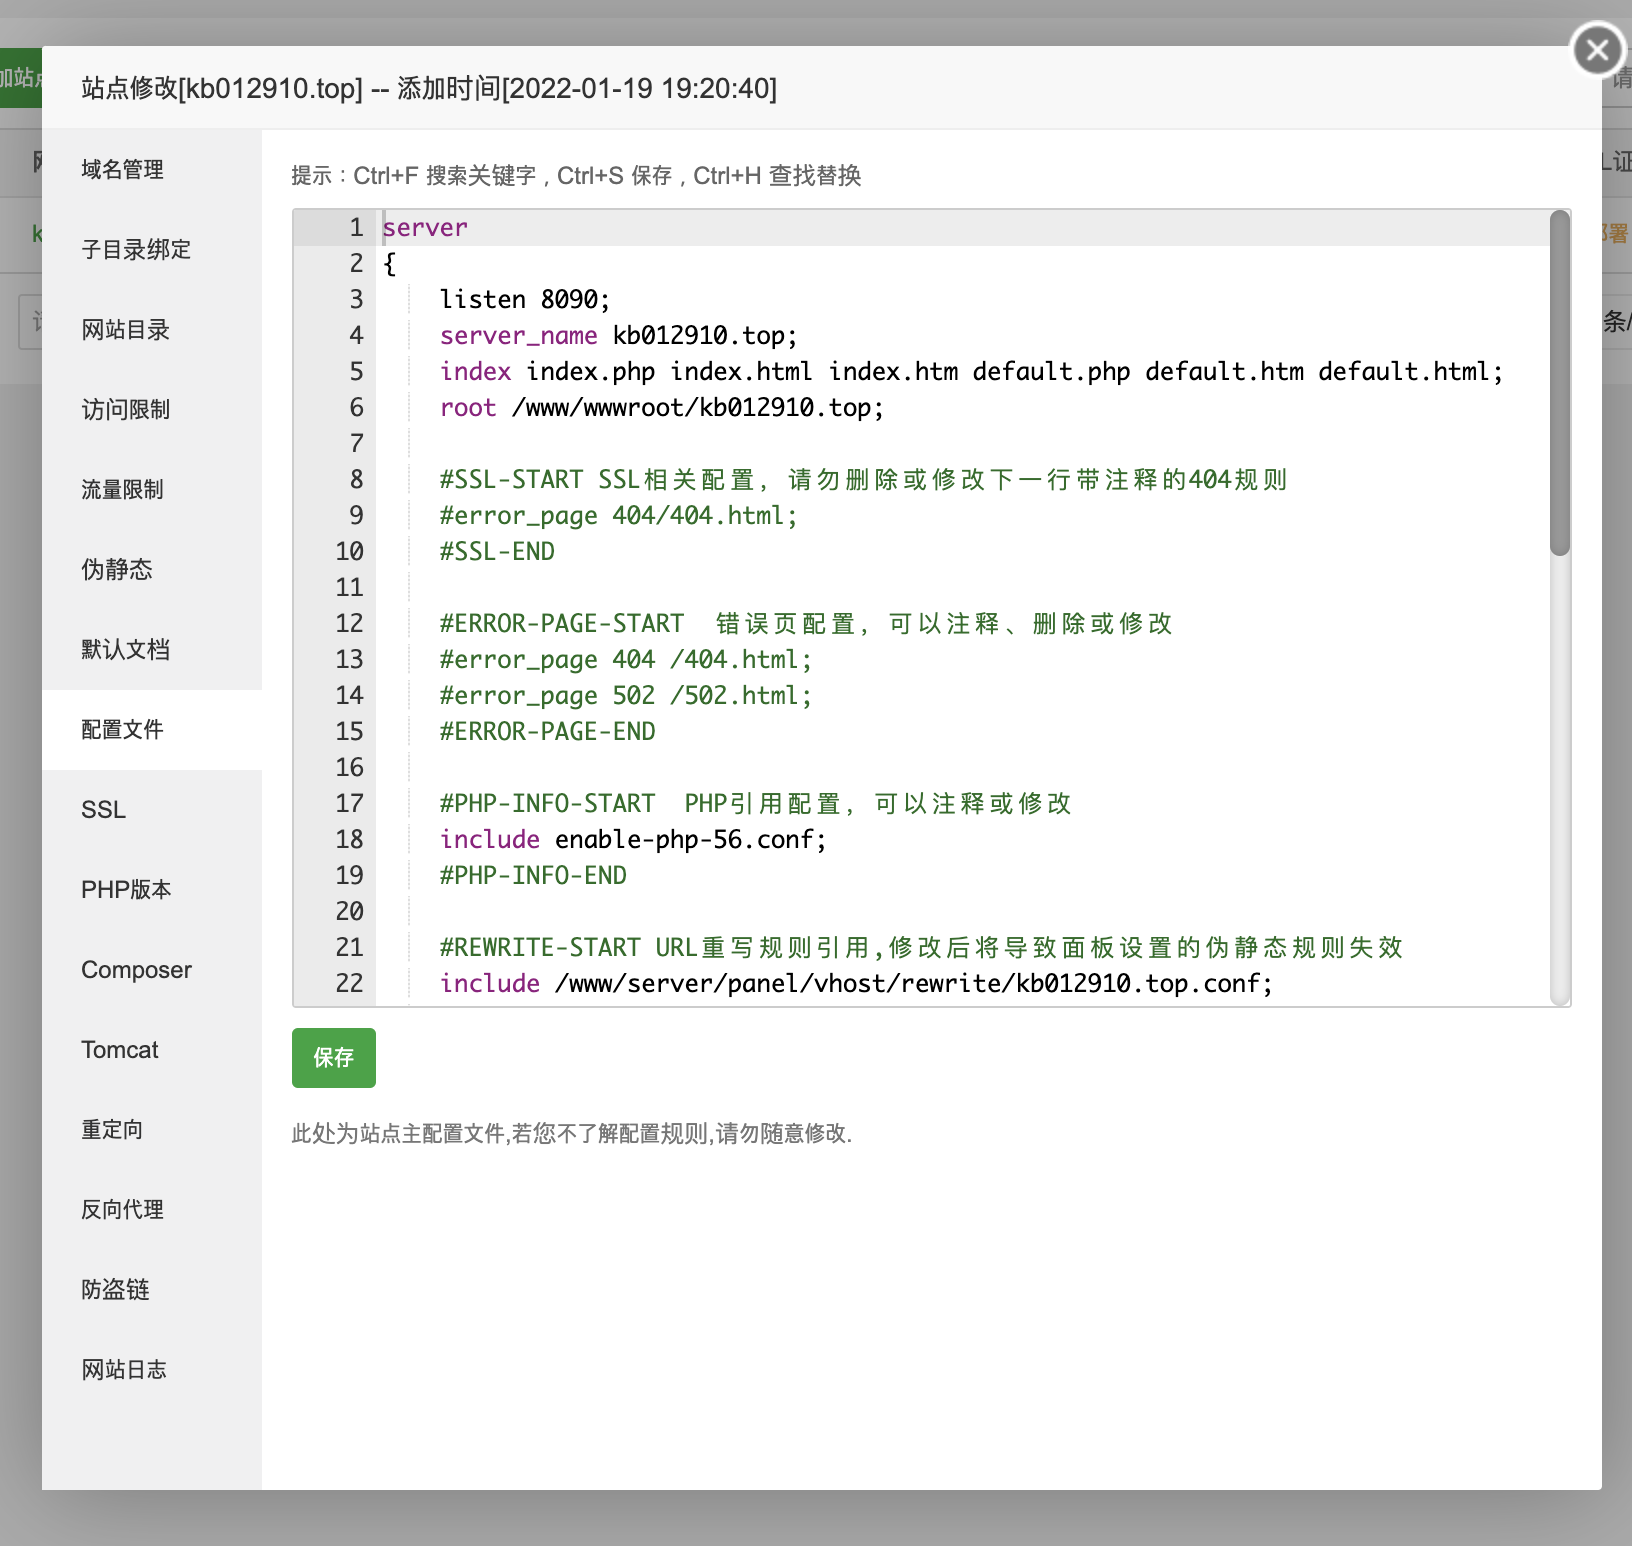The image size is (1632, 1546).
Task: Open the 反向代理 tab
Action: coord(152,1210)
